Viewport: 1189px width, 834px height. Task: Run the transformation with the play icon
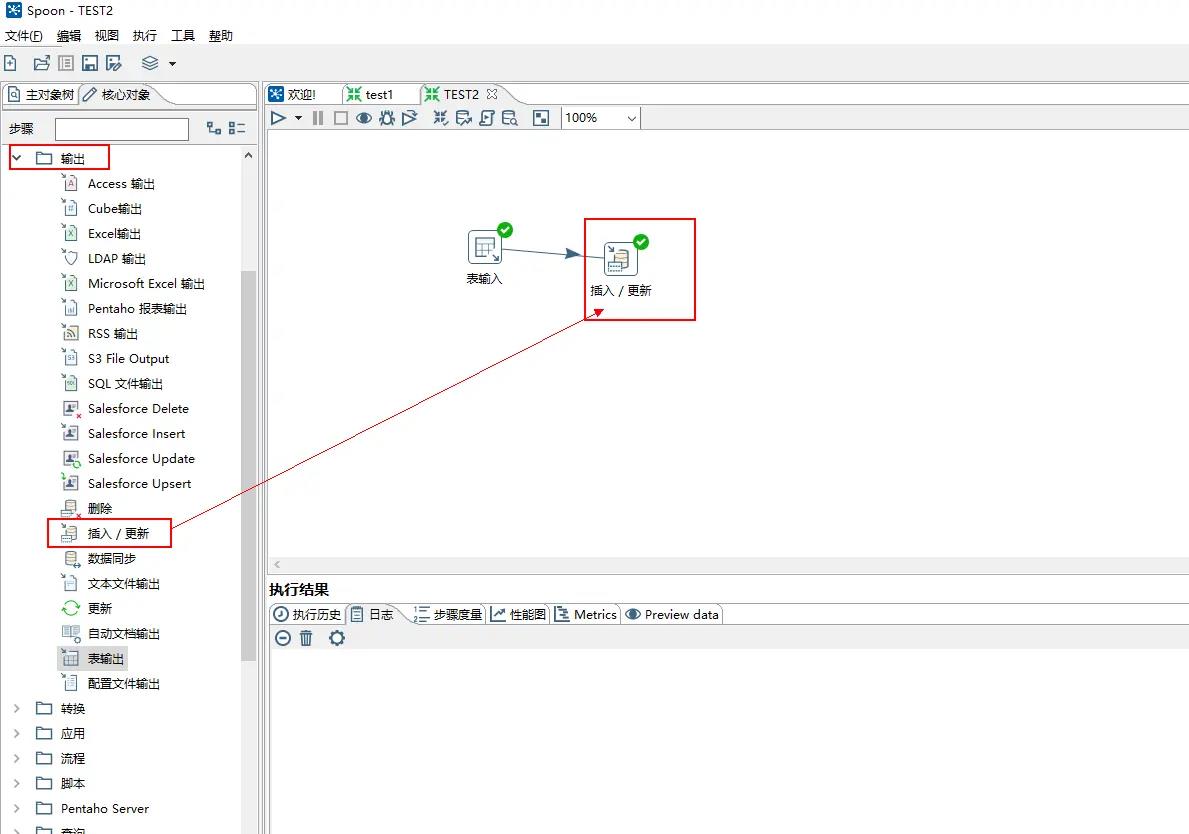pos(278,118)
